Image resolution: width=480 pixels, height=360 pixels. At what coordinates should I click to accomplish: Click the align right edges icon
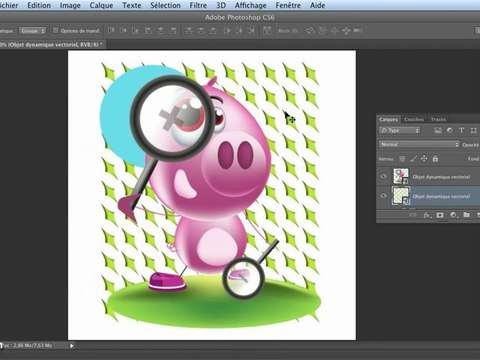[173, 31]
